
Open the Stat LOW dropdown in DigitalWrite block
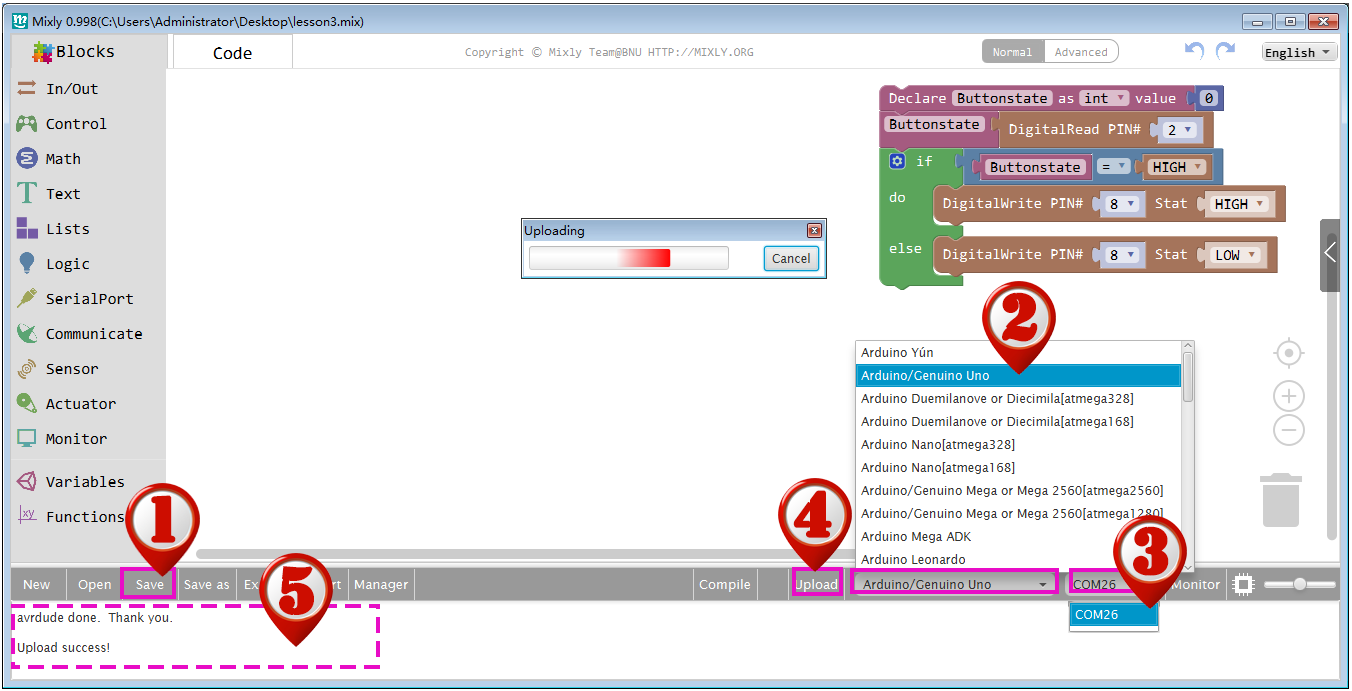(x=1234, y=255)
